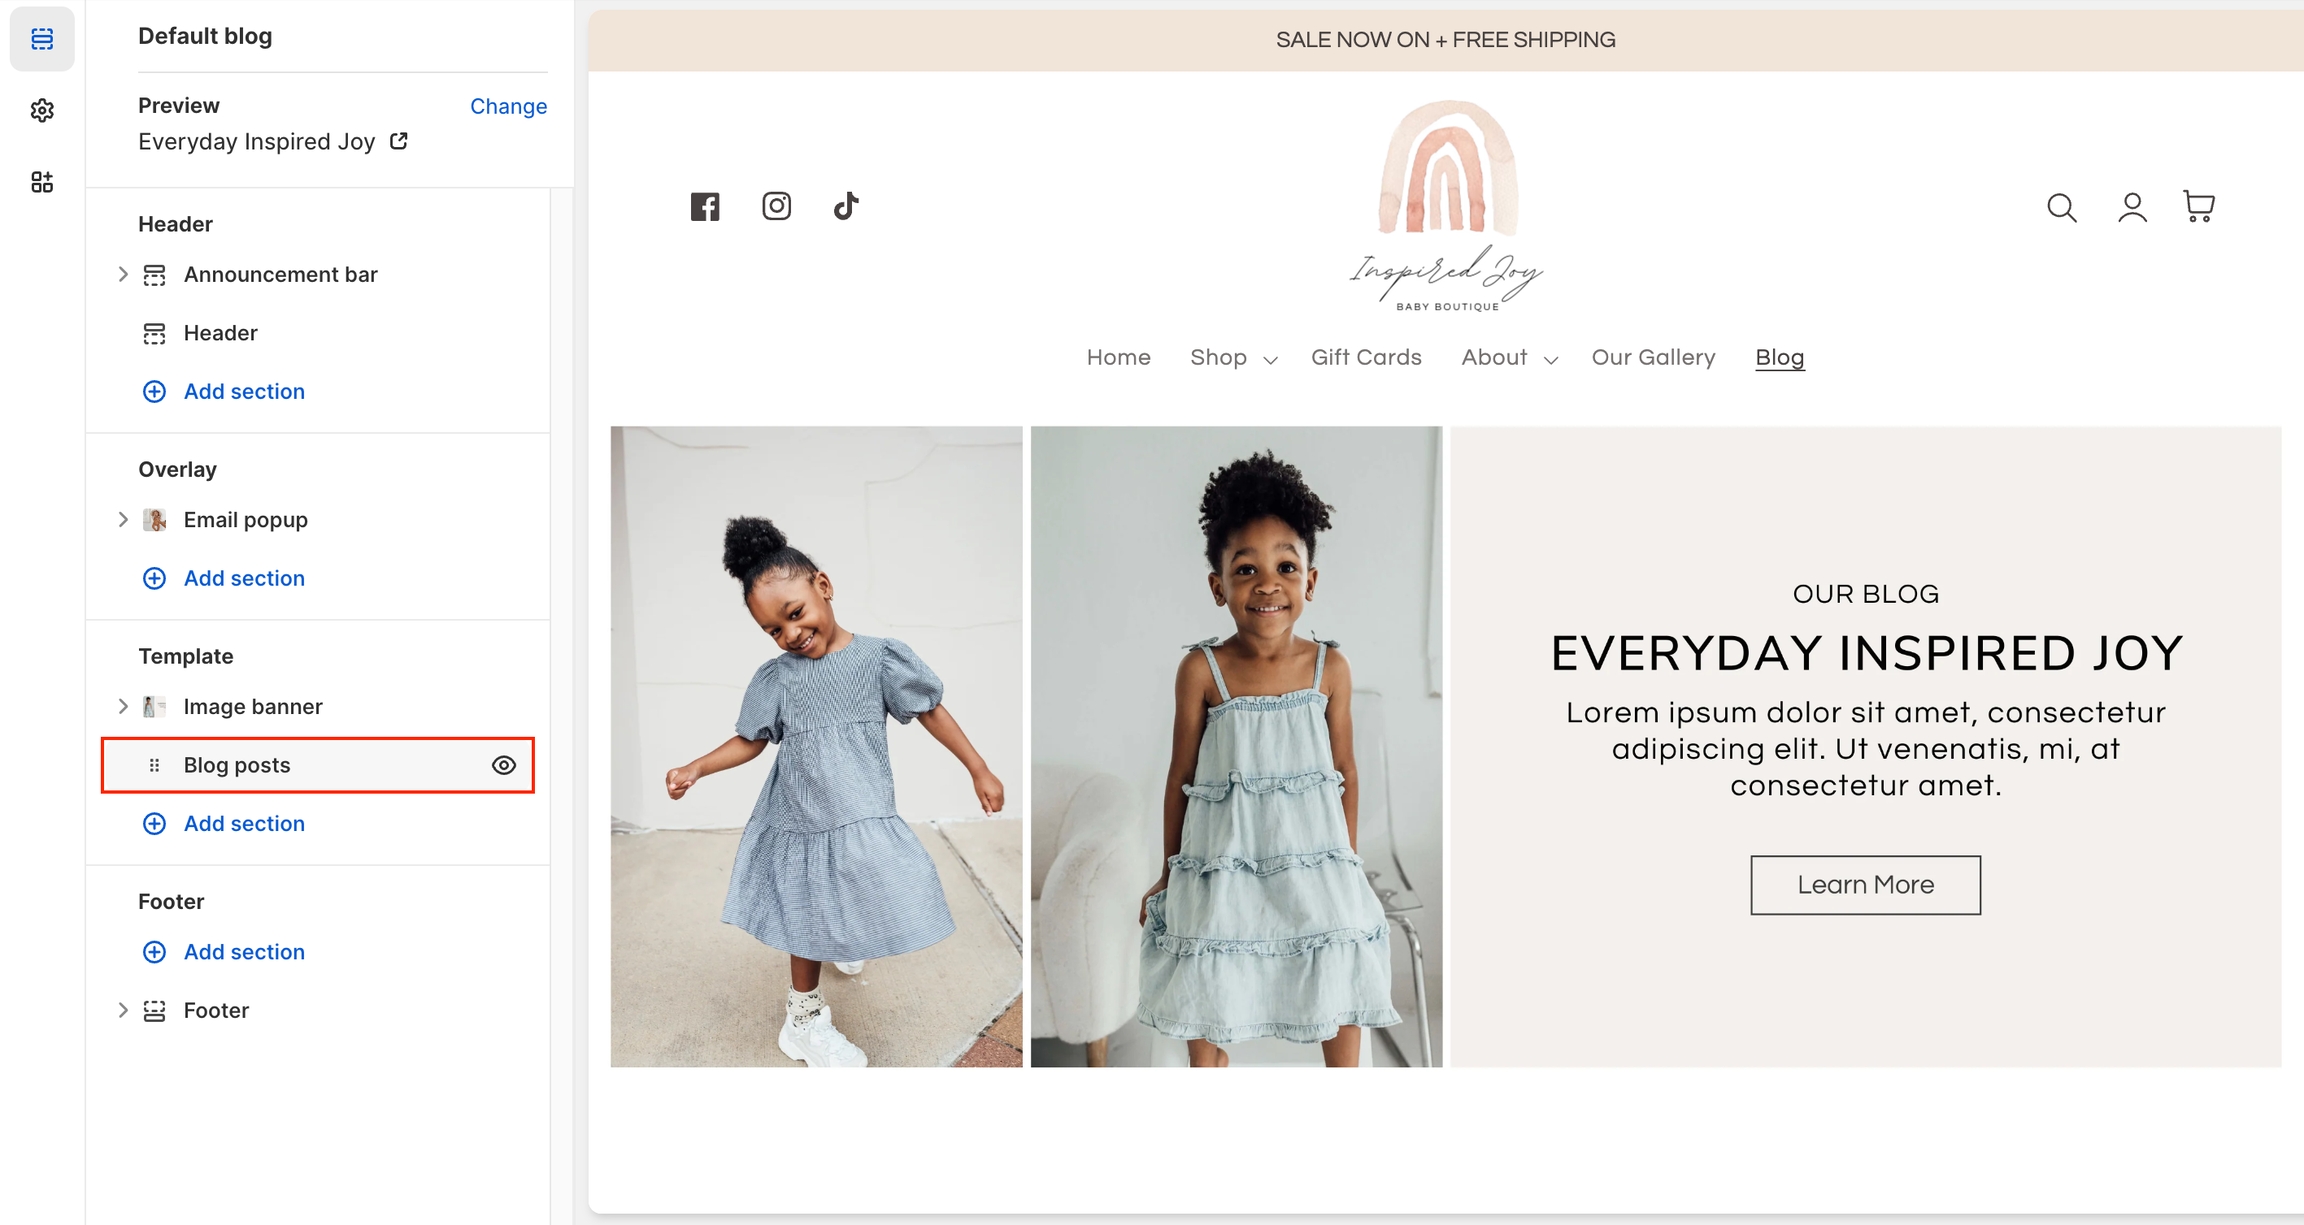Expand the Email popup section

pyautogui.click(x=123, y=520)
